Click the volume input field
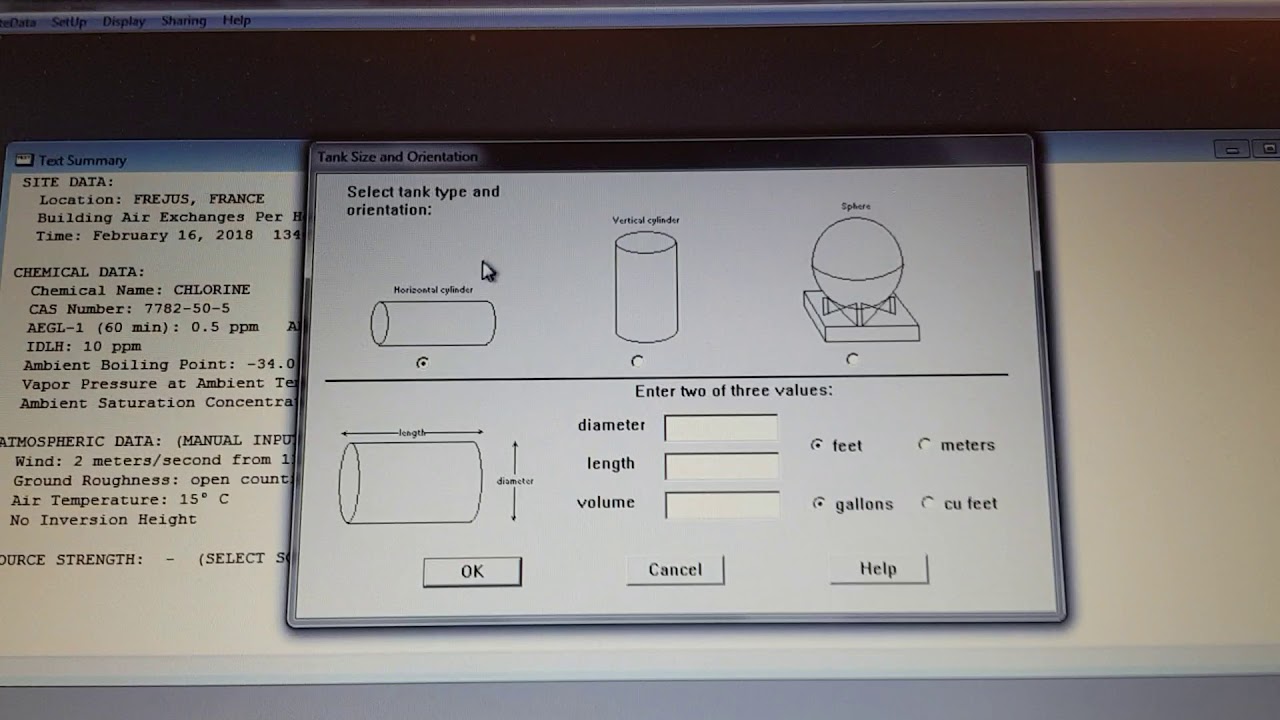1280x720 pixels. [721, 504]
